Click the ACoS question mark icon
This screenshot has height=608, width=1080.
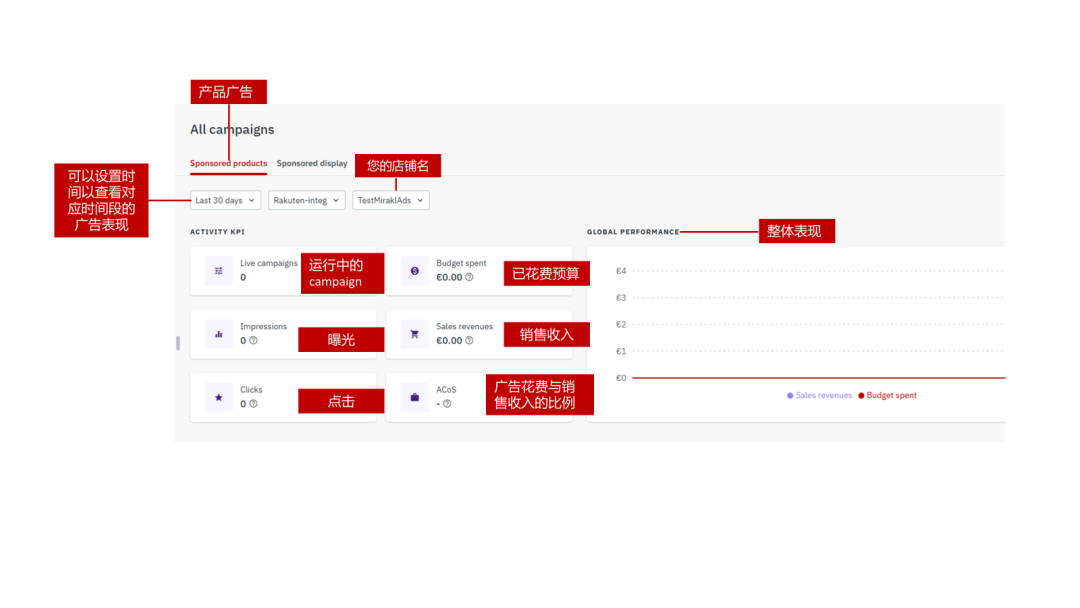(448, 404)
